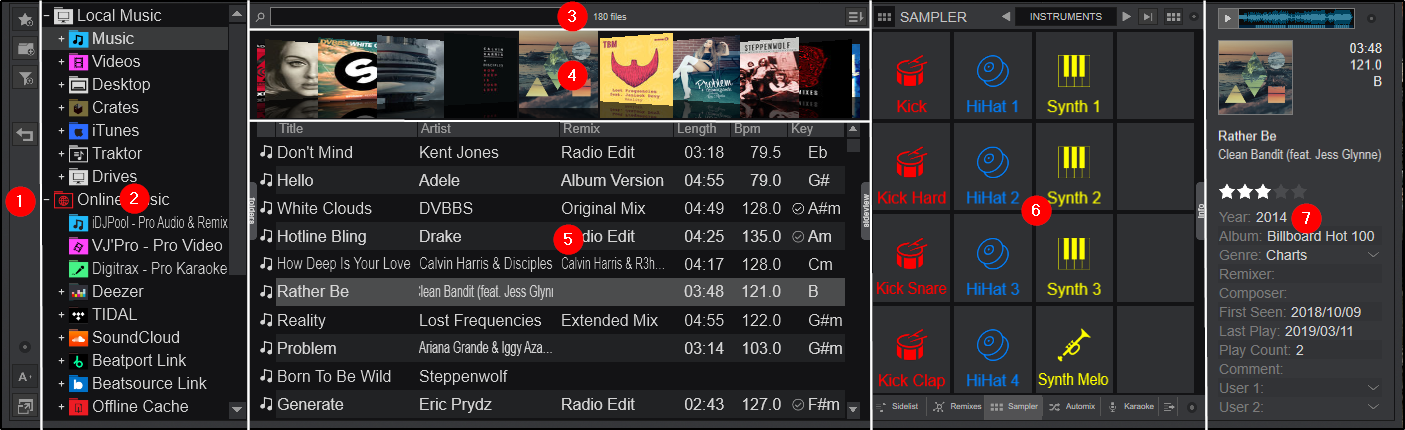Sort the file list by the Bpm column

[759, 129]
